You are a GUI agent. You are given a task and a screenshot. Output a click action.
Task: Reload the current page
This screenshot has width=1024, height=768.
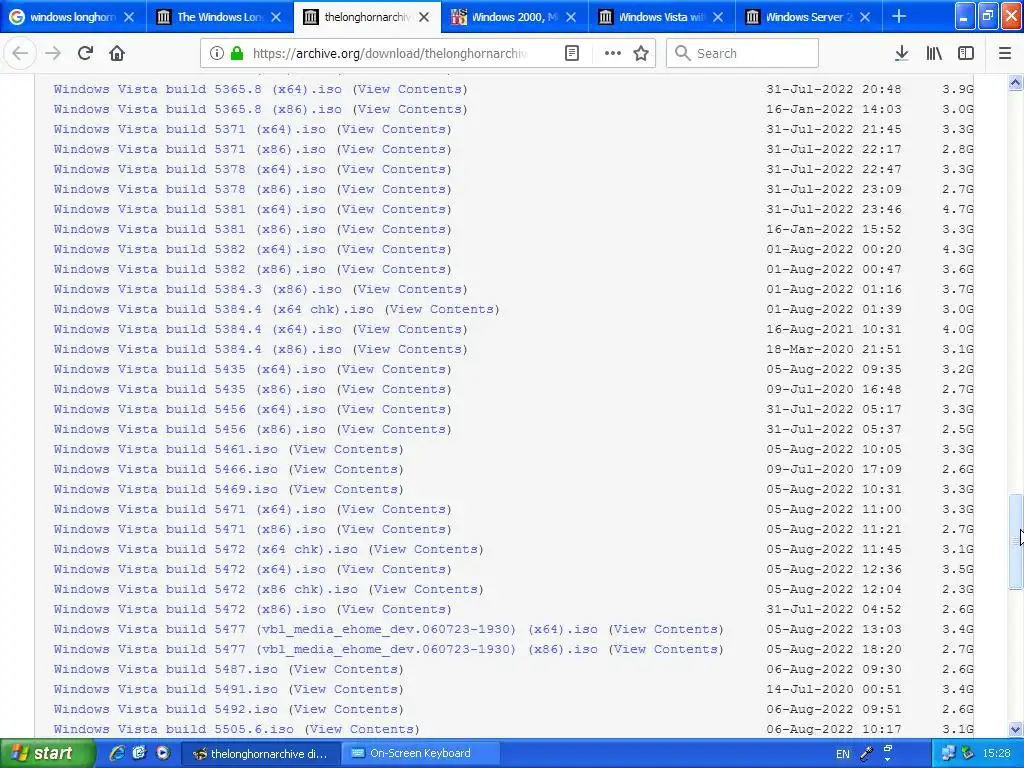(x=85, y=54)
